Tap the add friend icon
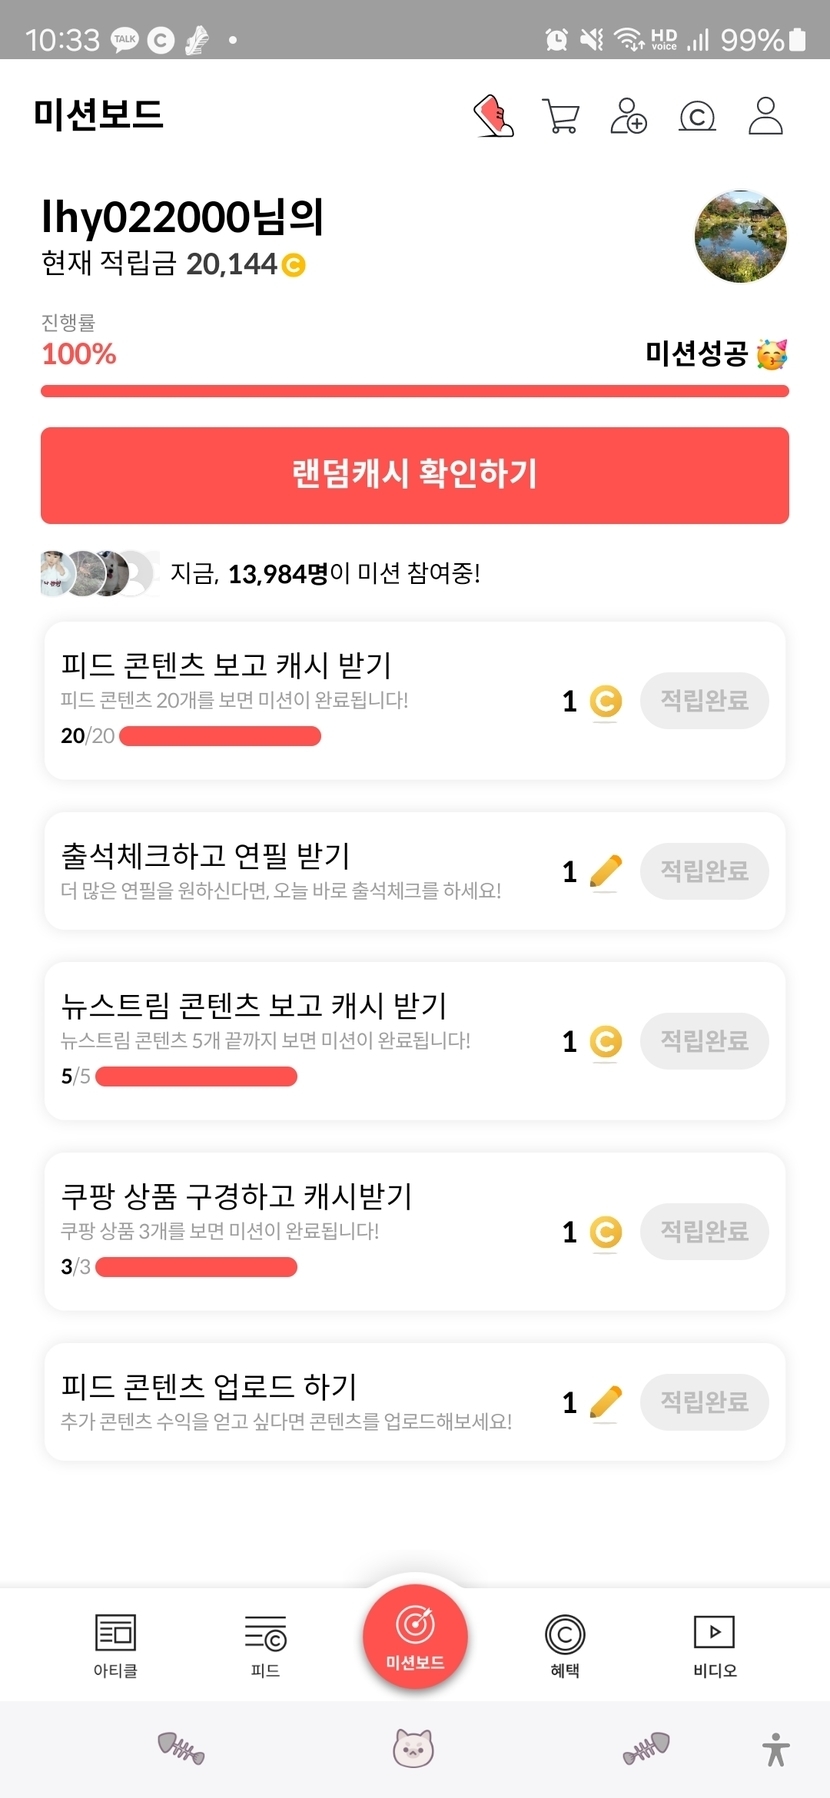This screenshot has width=830, height=1798. tap(629, 116)
